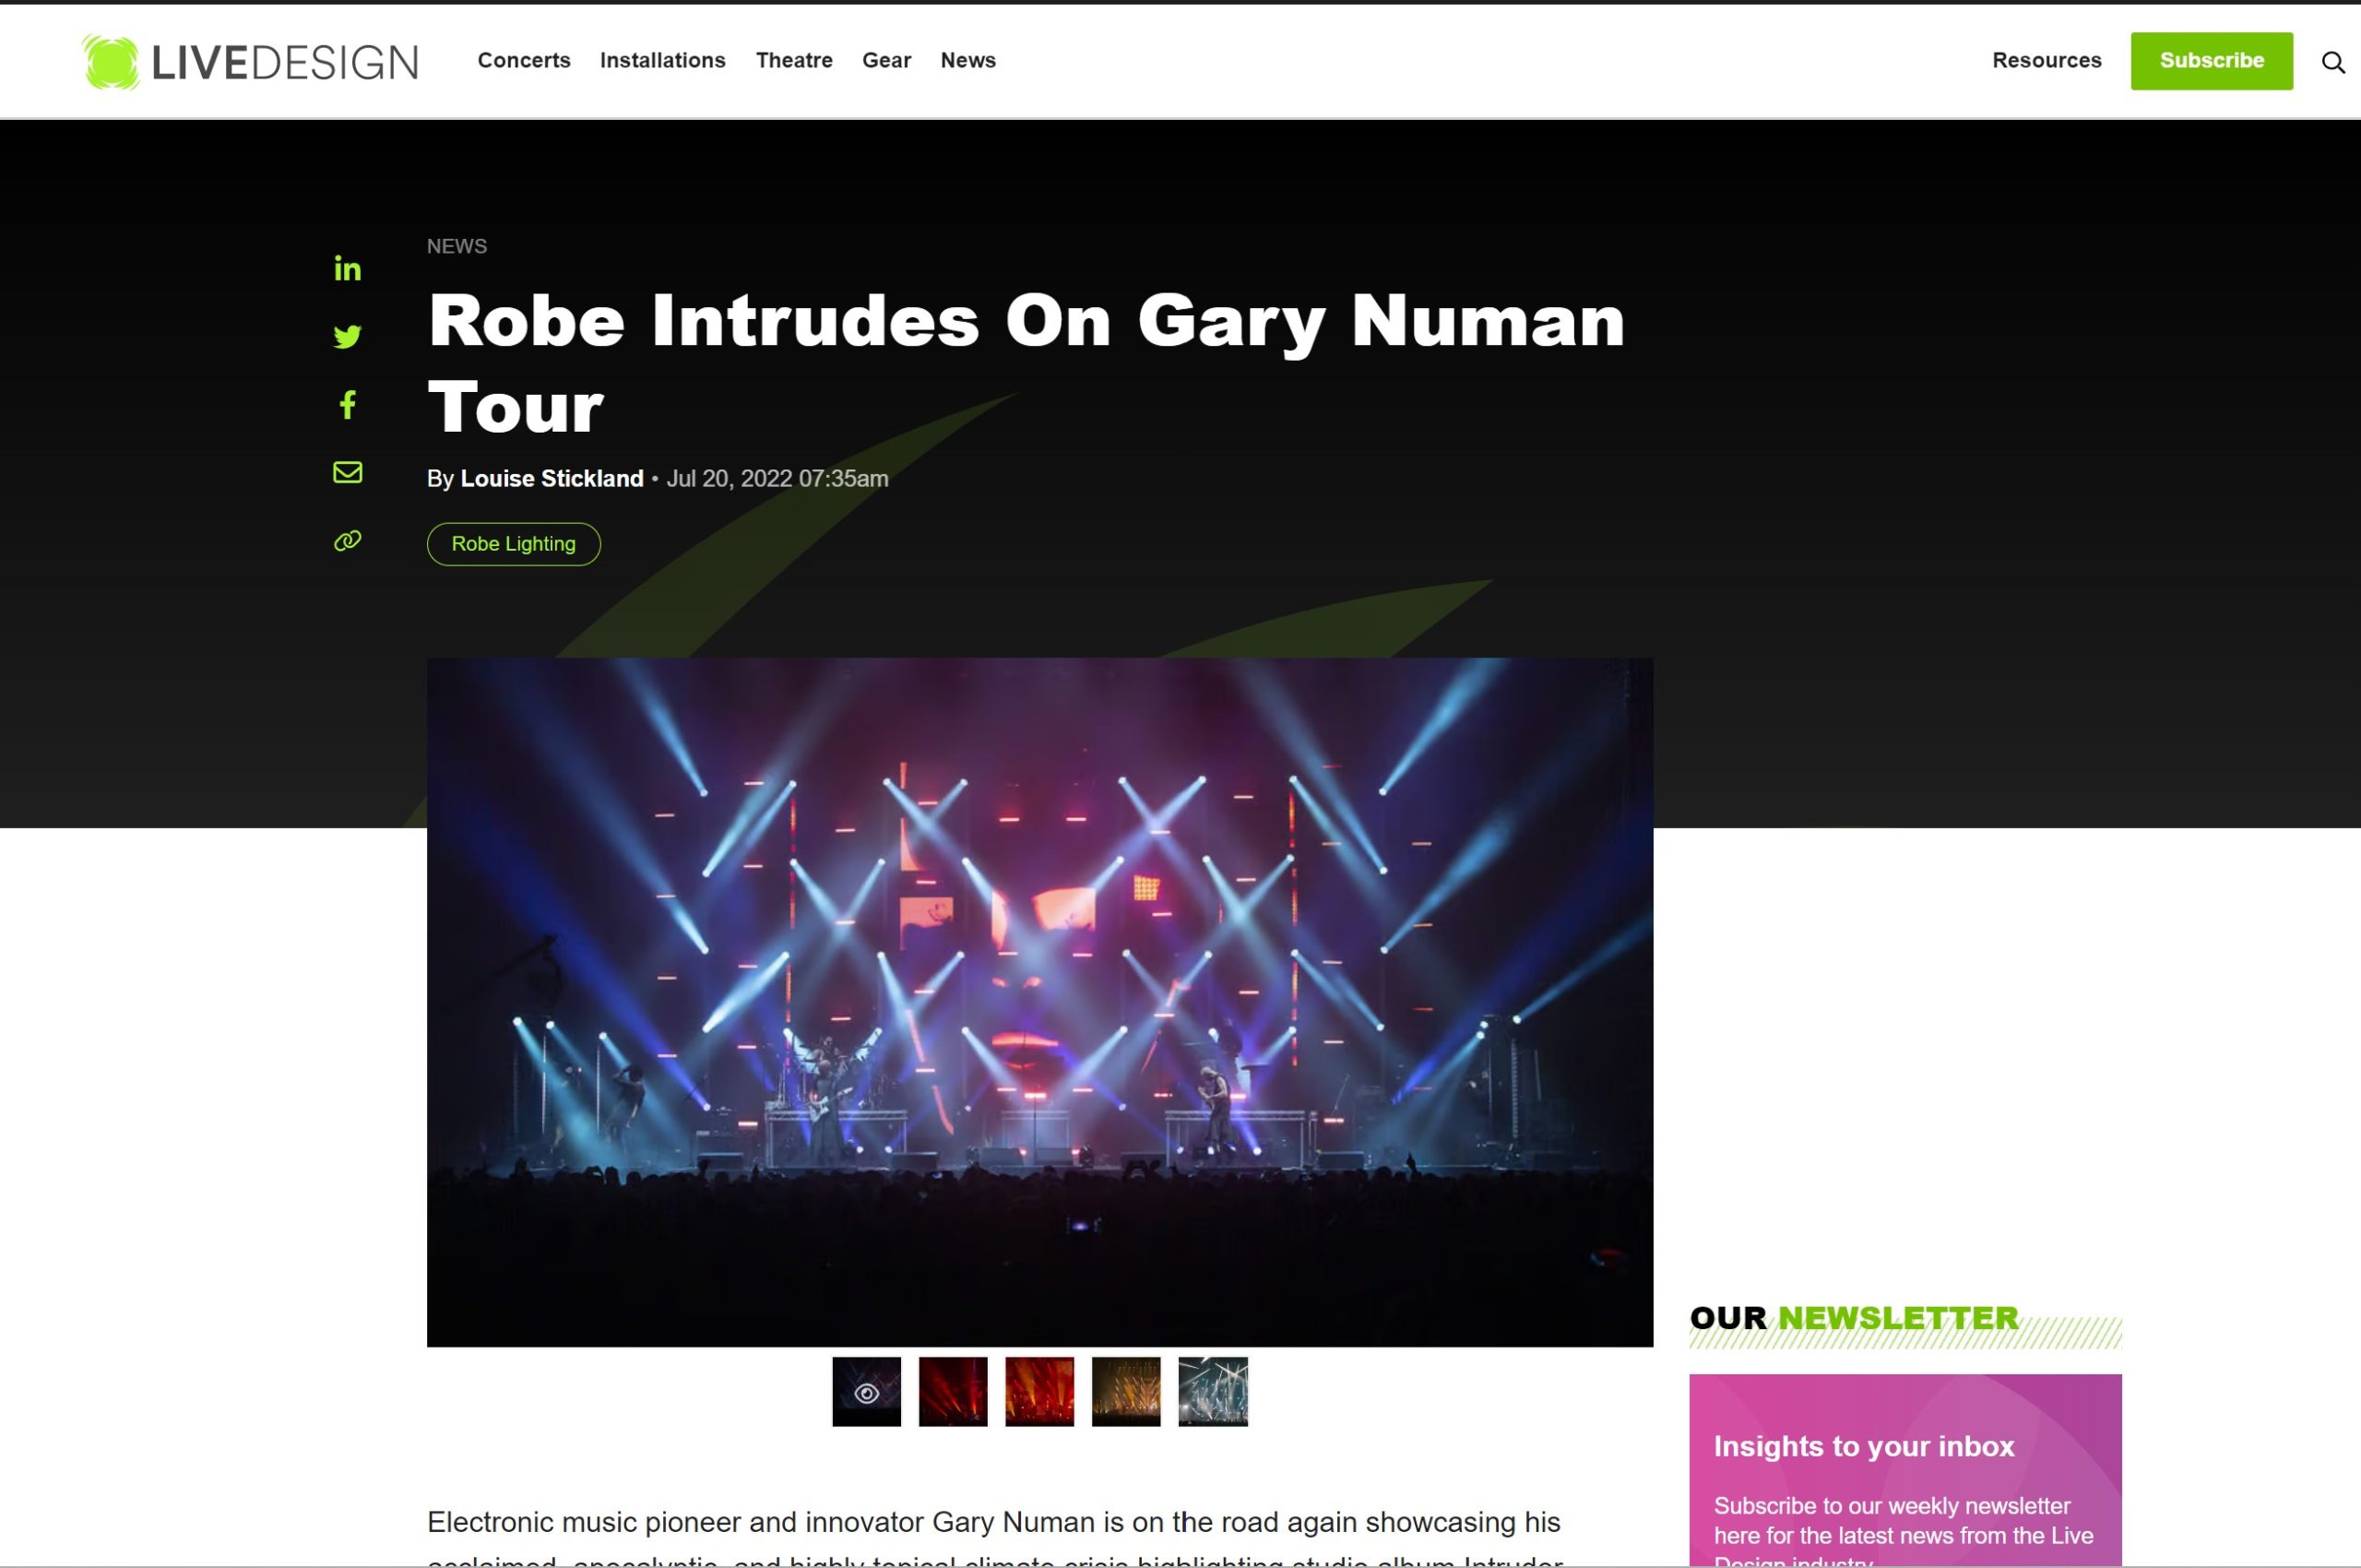This screenshot has height=1568, width=2361.
Task: Open the Concerts menu item
Action: pyautogui.click(x=524, y=60)
